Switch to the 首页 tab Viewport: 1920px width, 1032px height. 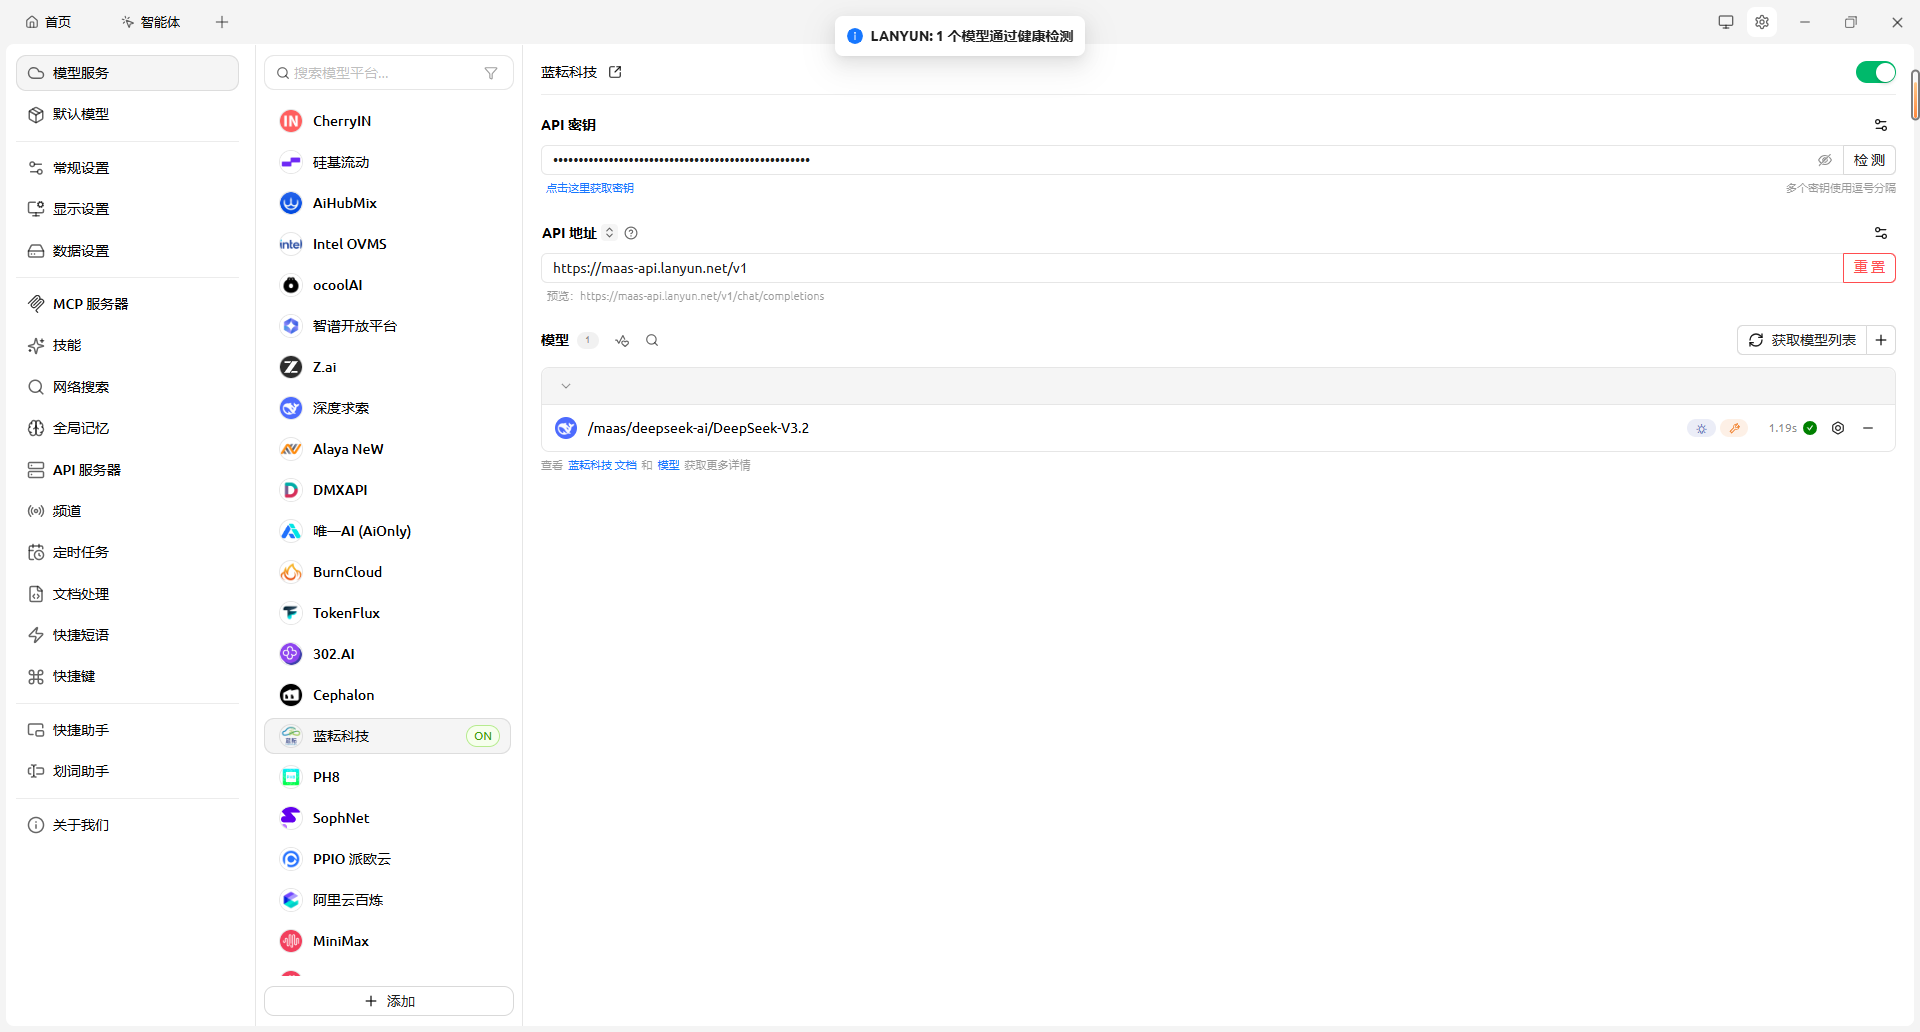pyautogui.click(x=48, y=22)
